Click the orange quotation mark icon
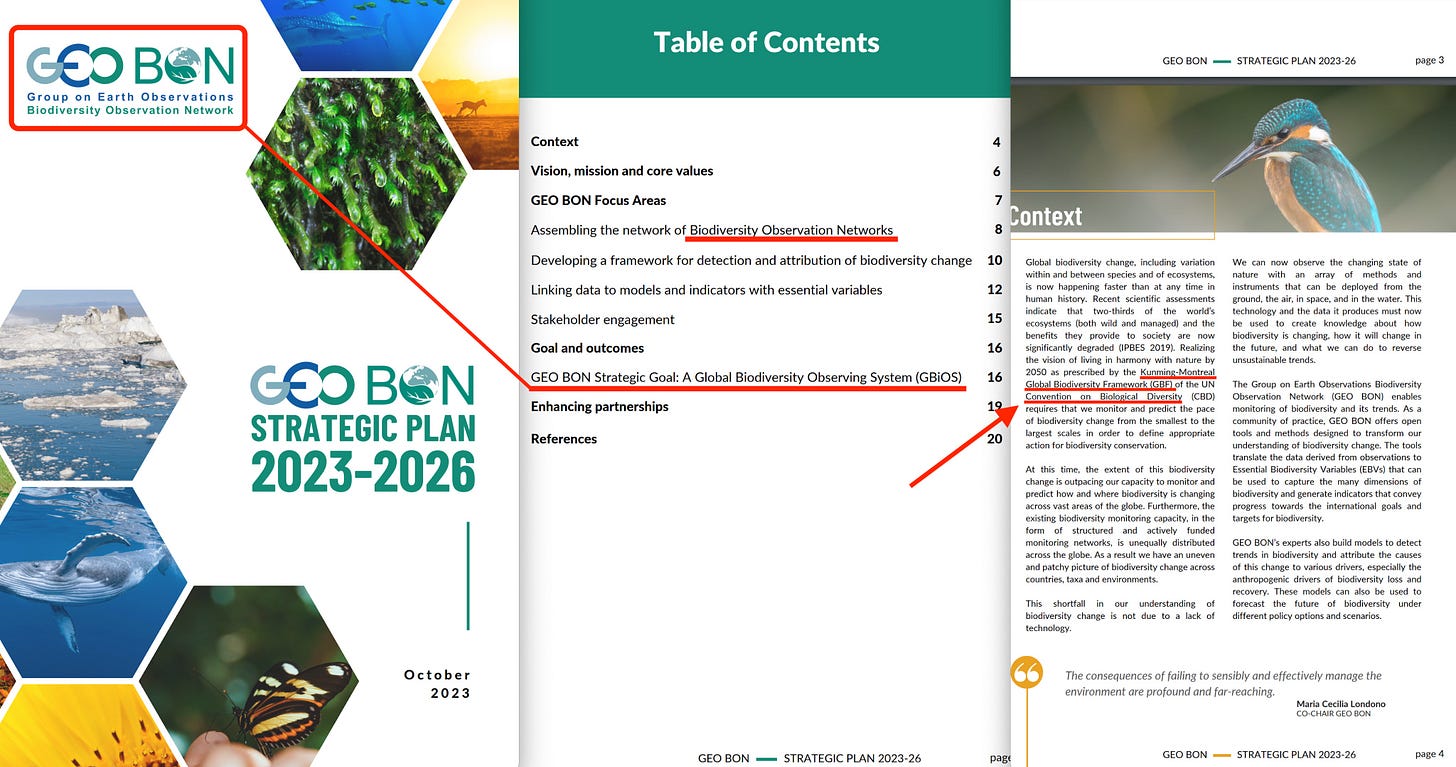This screenshot has width=1456, height=767. (1027, 673)
